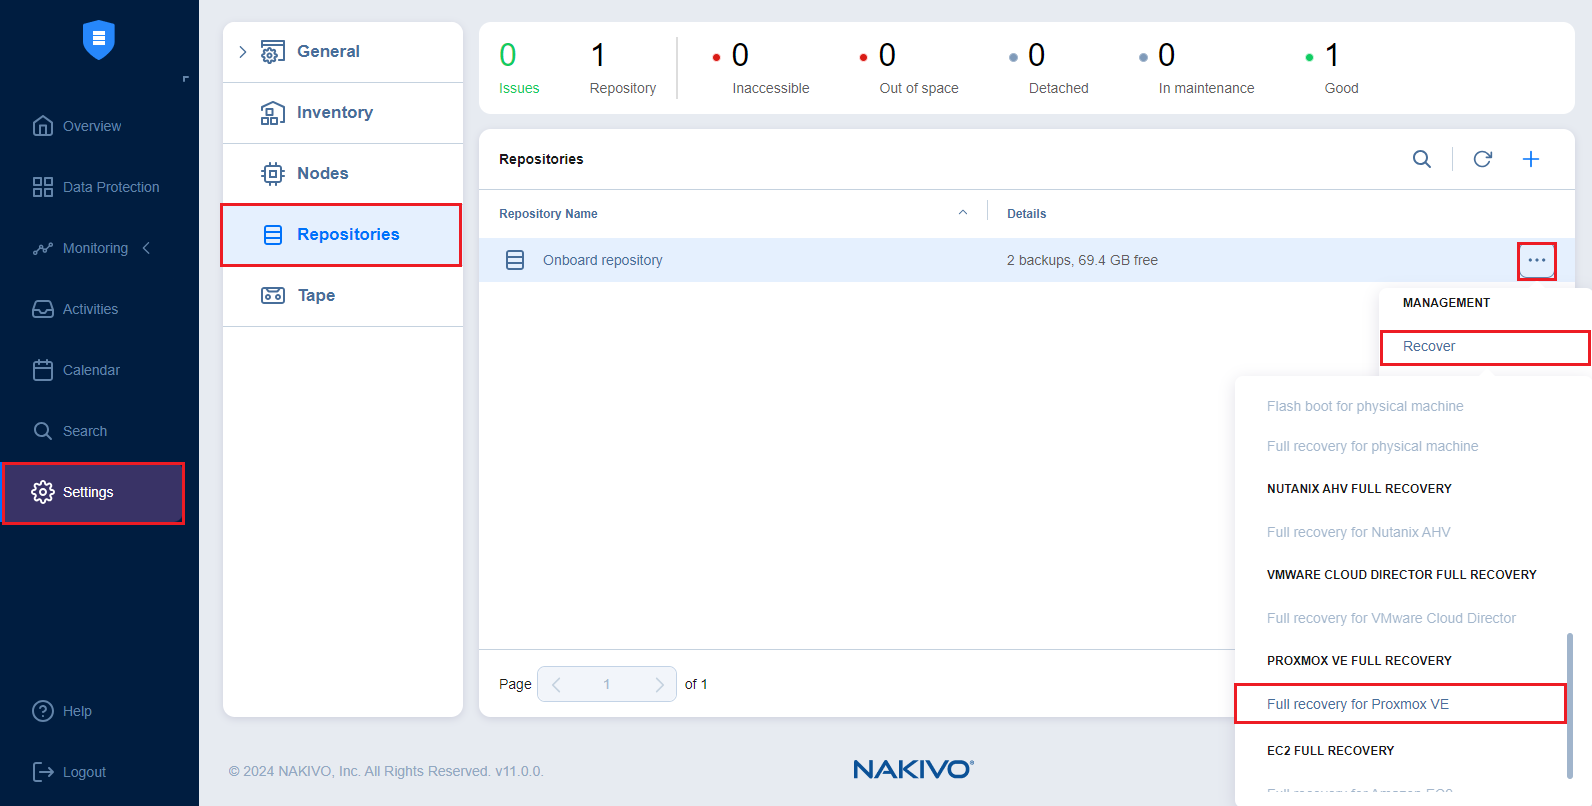Sort by Repository Name column arrow
The width and height of the screenshot is (1592, 806).
tap(962, 213)
